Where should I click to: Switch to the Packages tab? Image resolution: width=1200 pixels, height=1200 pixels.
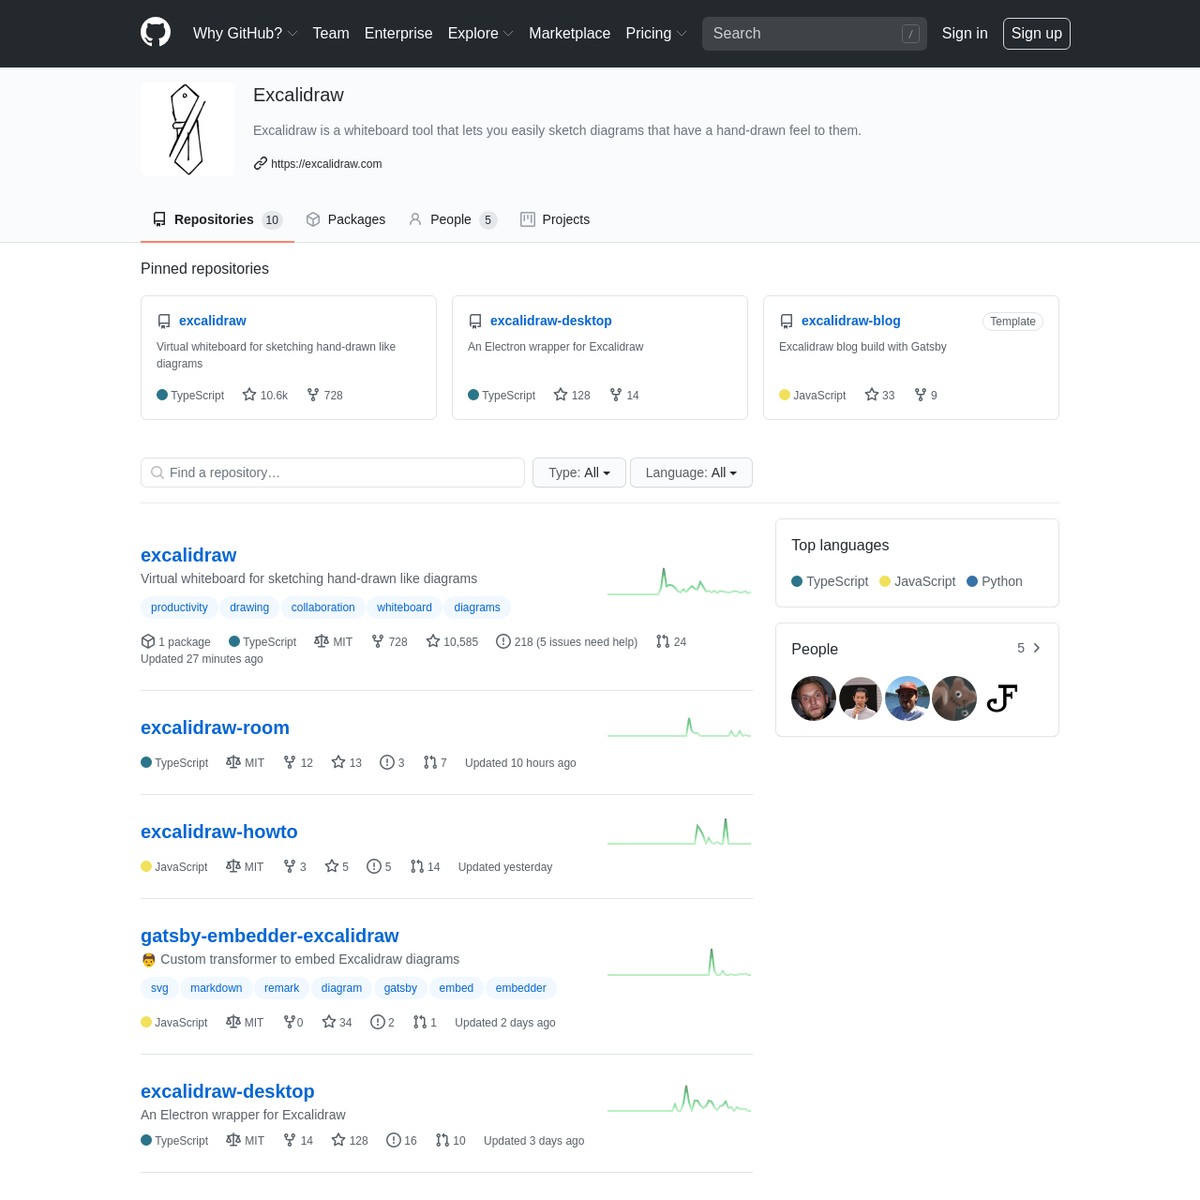pyautogui.click(x=345, y=220)
